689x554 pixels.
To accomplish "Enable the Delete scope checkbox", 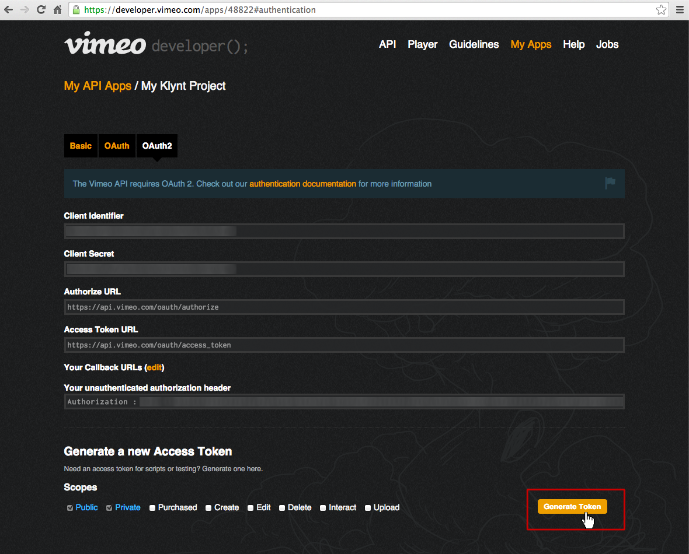I will point(282,508).
